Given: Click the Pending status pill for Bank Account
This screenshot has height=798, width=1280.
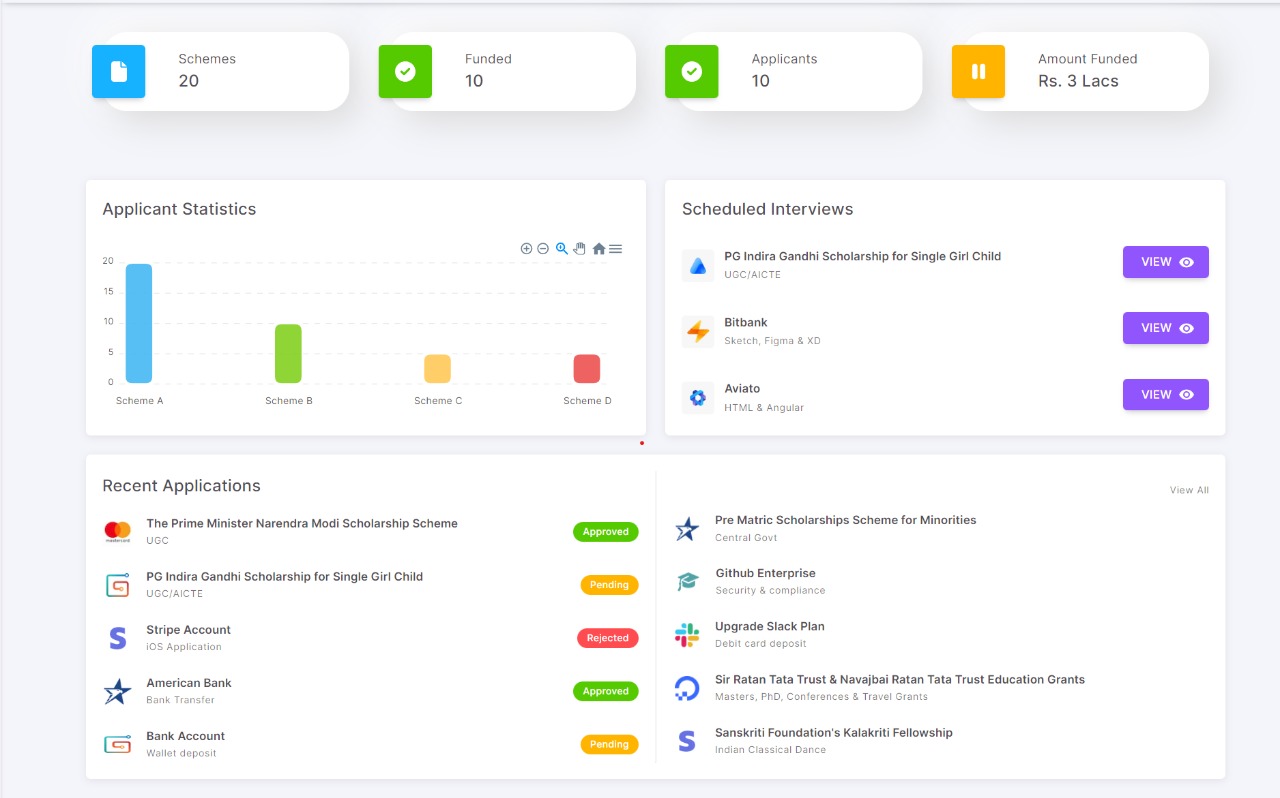Looking at the screenshot, I should [x=609, y=744].
